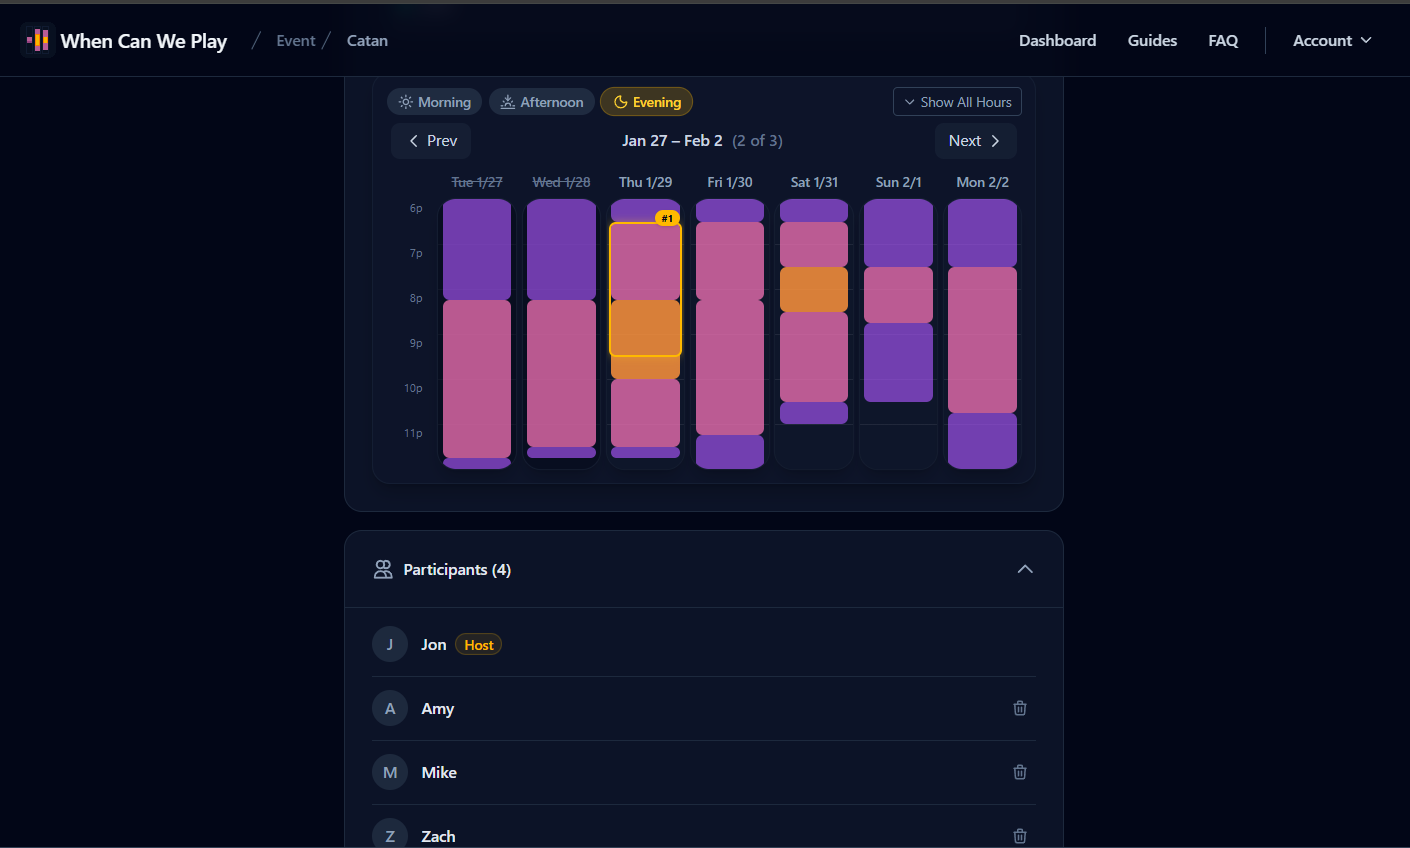Click the trash icon beside Zach
1410x848 pixels.
click(1019, 835)
